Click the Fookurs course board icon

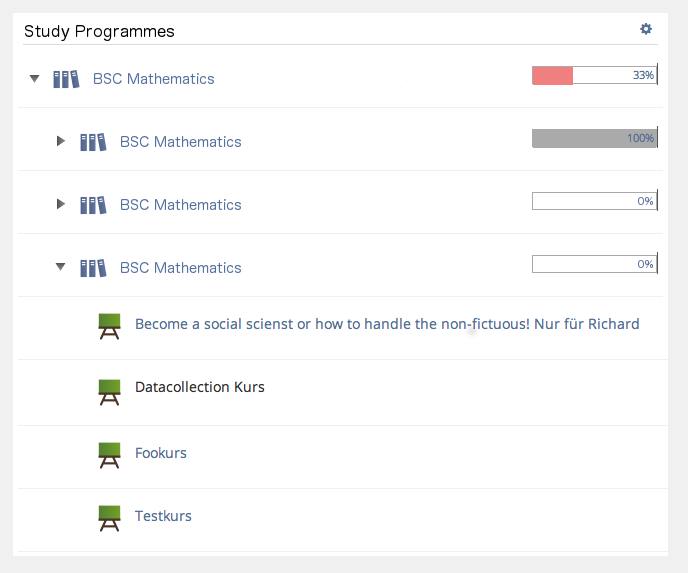109,455
